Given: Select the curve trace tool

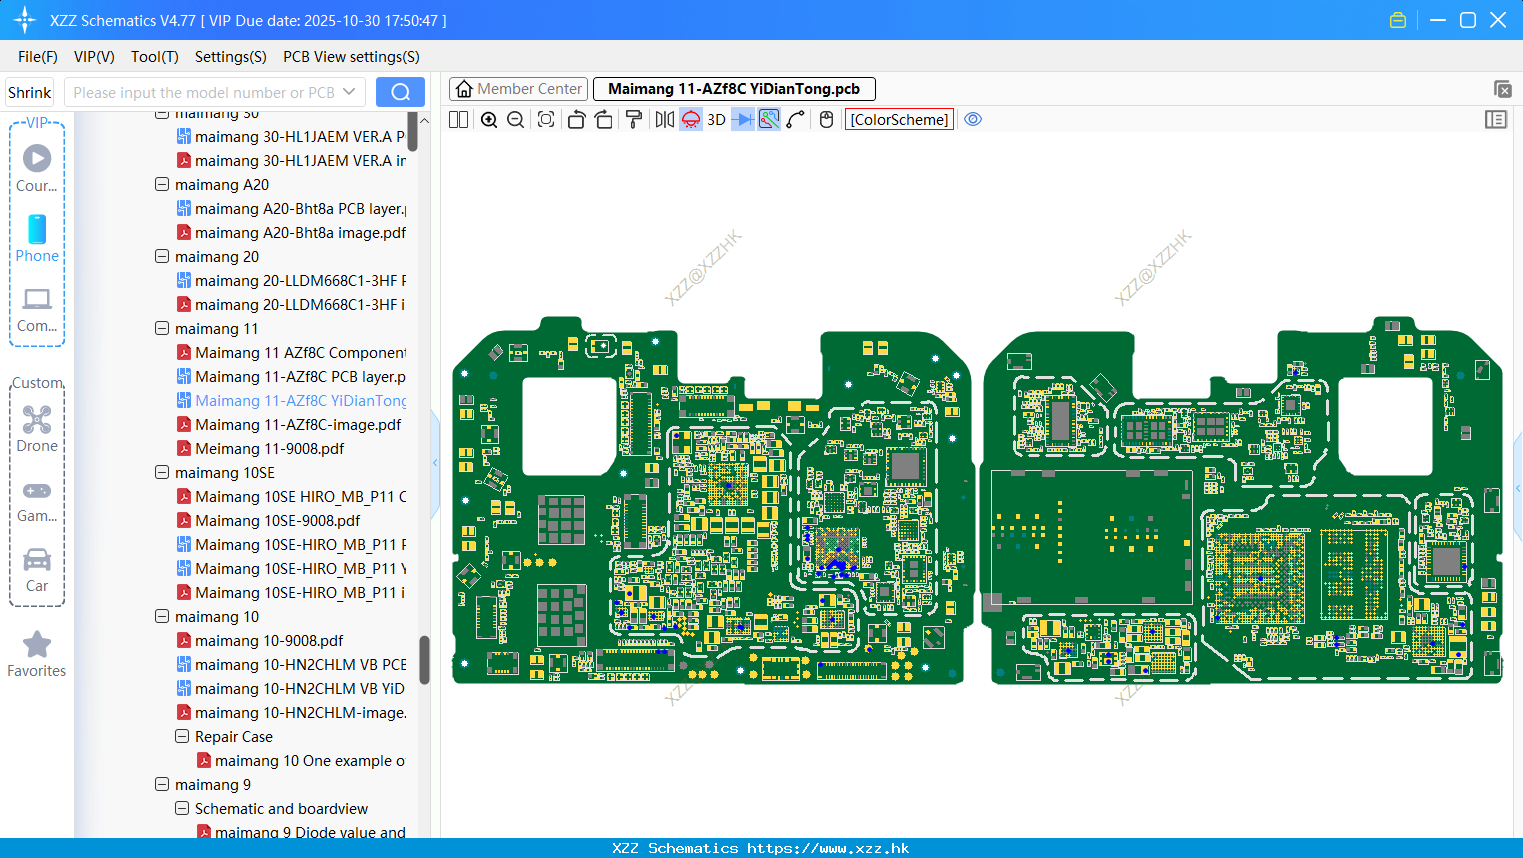Looking at the screenshot, I should (796, 119).
